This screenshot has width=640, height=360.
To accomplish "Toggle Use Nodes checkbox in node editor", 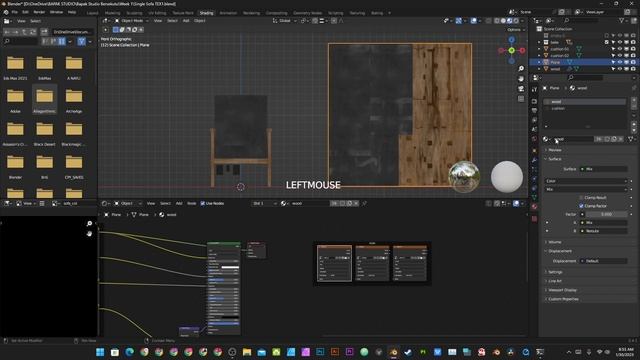I will [x=202, y=203].
